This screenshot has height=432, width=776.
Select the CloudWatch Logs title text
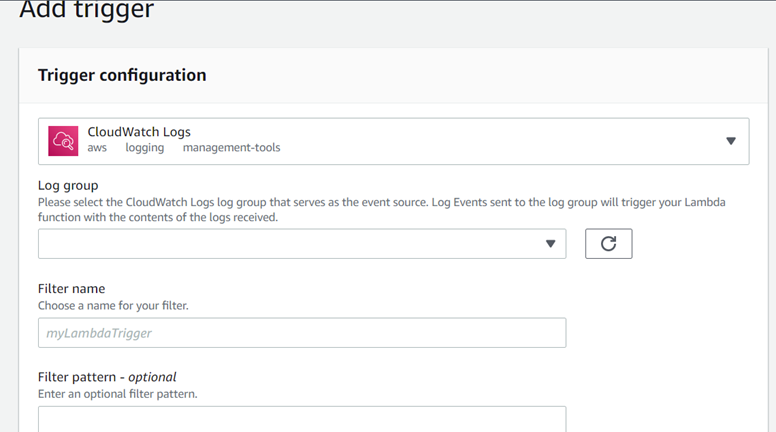(x=139, y=131)
